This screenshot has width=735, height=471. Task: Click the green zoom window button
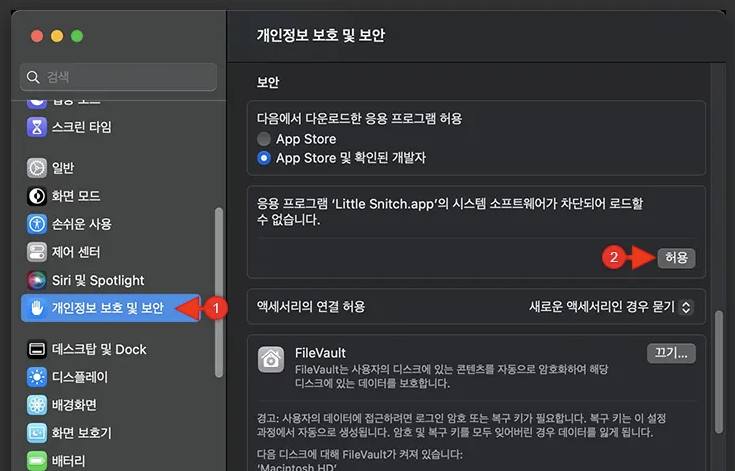point(77,36)
